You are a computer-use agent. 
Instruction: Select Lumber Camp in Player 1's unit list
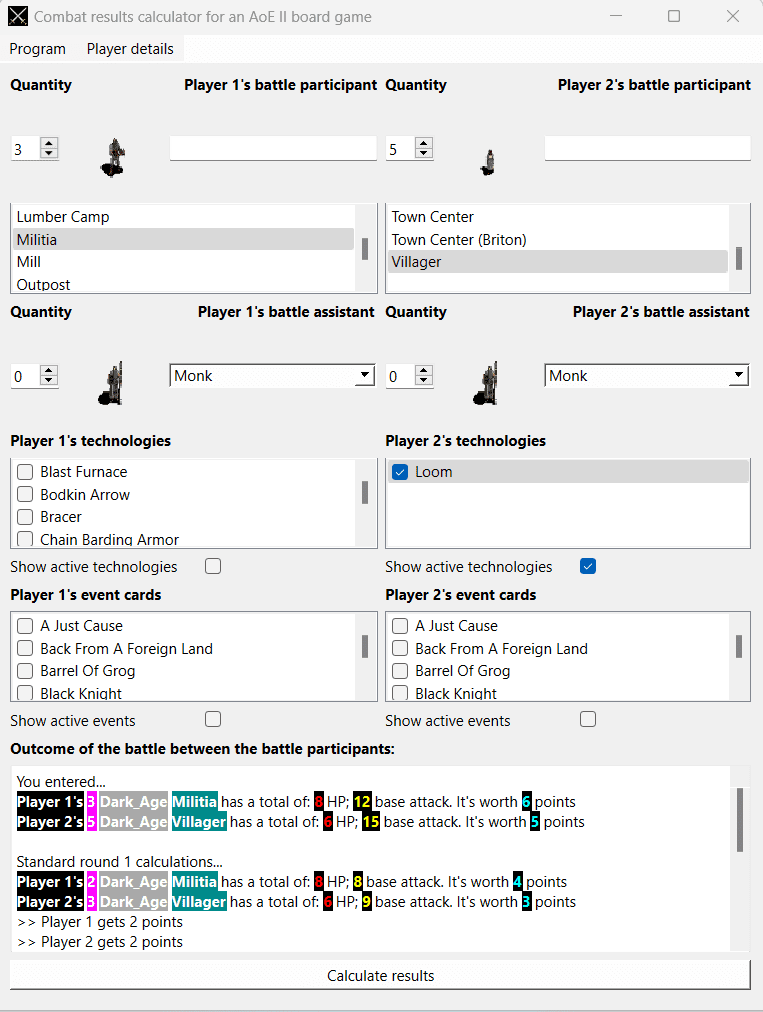click(x=62, y=216)
